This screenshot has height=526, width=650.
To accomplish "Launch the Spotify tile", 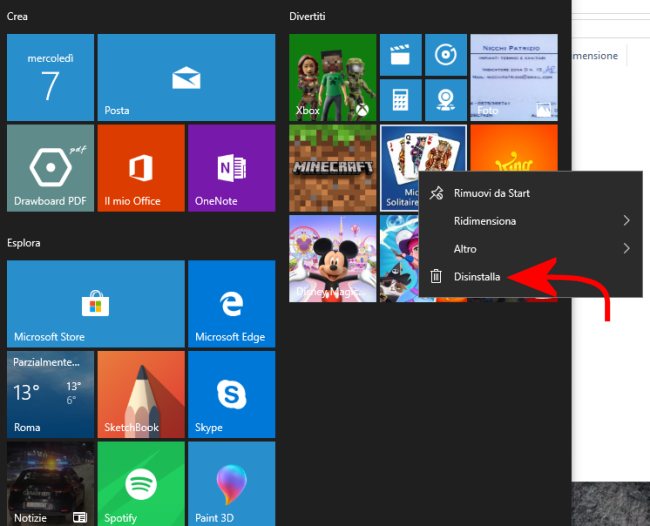I will coord(141,484).
